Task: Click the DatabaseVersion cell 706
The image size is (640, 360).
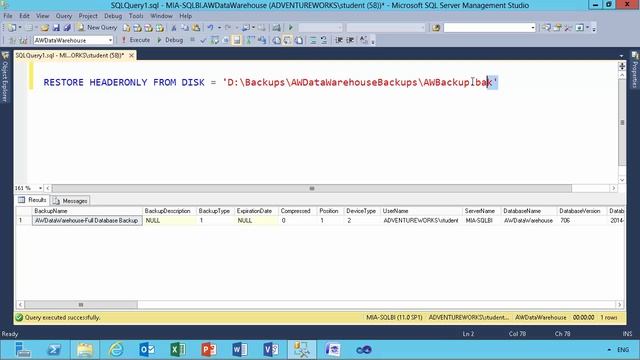Action: (x=582, y=220)
